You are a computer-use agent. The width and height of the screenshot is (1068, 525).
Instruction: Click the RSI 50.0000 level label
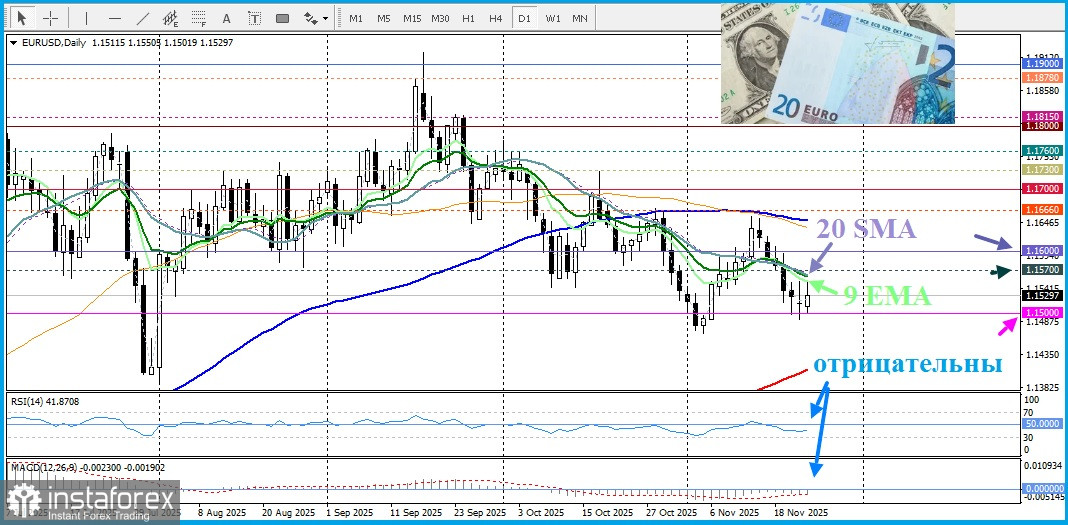pos(1041,424)
